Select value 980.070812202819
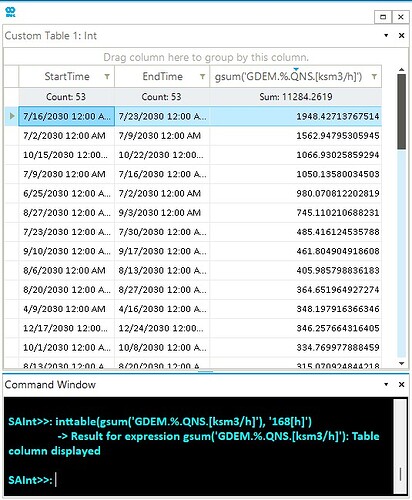The image size is (412, 500). click(x=296, y=194)
